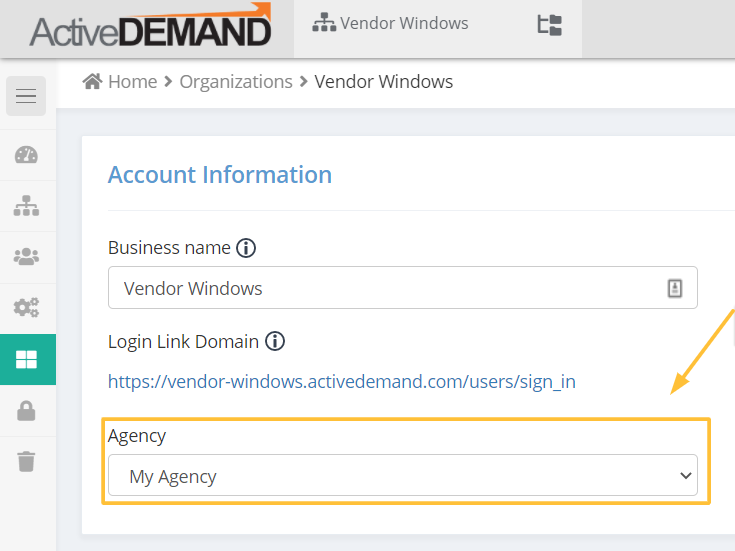Click the Business name input field
The width and height of the screenshot is (735, 551).
tap(403, 288)
